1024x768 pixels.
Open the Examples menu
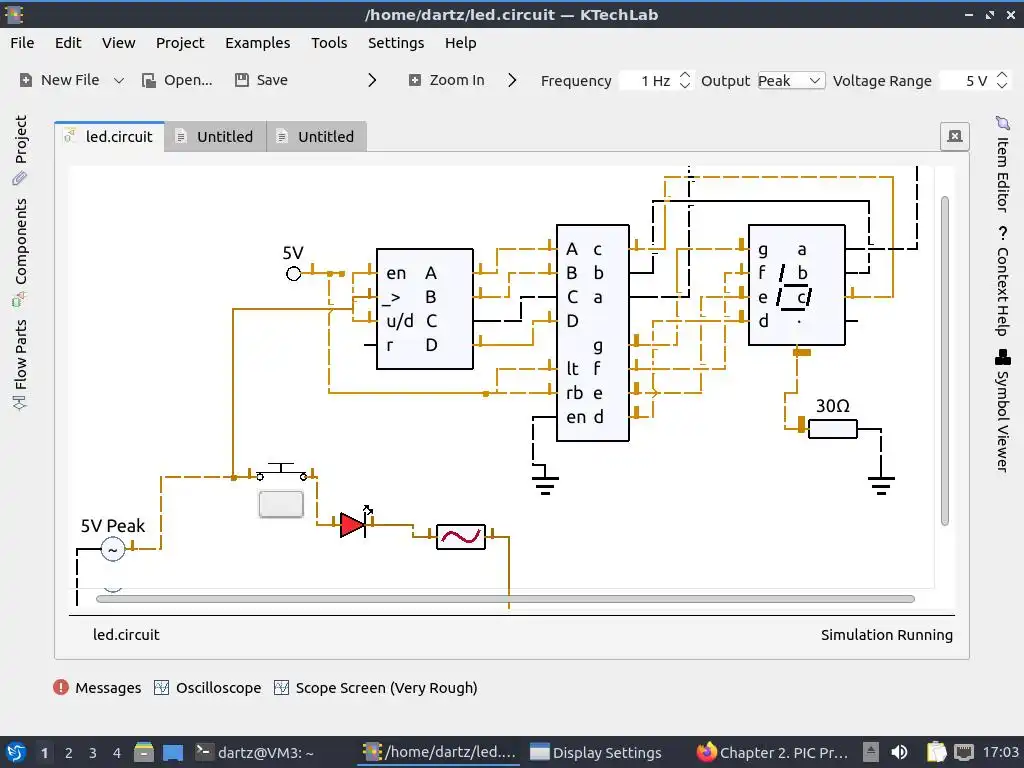click(257, 43)
